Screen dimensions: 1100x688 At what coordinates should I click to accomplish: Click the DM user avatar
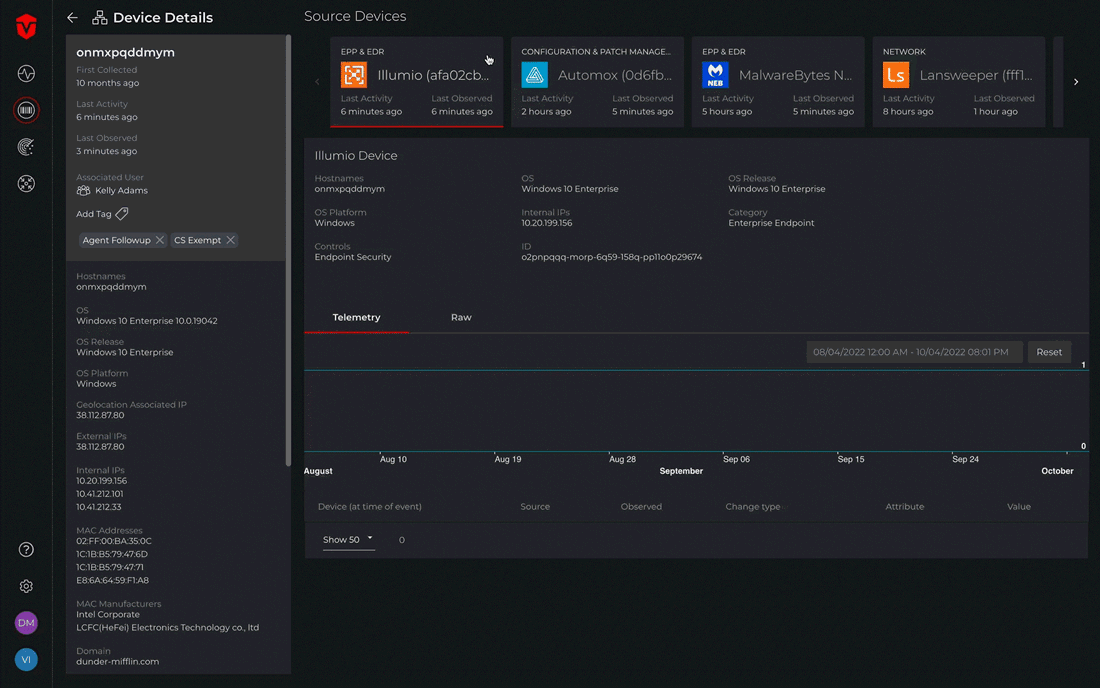(x=26, y=623)
